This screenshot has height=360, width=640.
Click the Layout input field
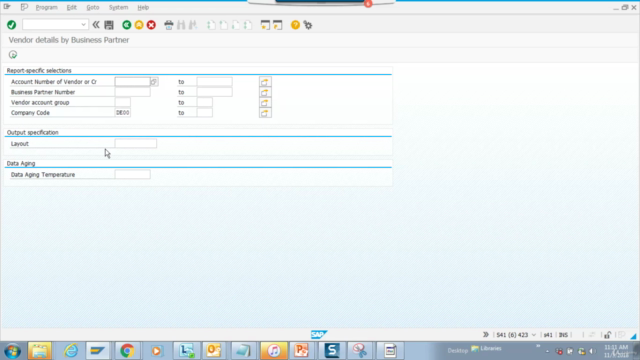136,144
